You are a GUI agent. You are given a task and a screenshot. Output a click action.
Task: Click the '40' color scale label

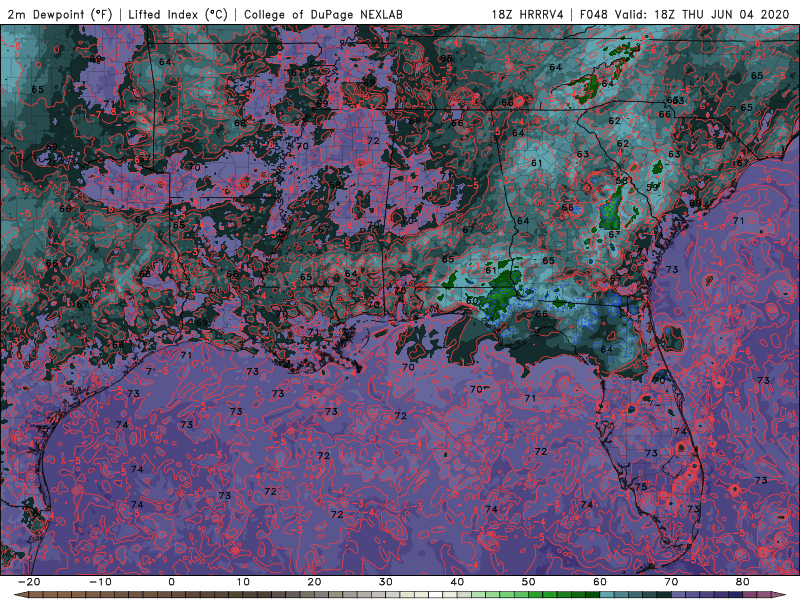(457, 582)
